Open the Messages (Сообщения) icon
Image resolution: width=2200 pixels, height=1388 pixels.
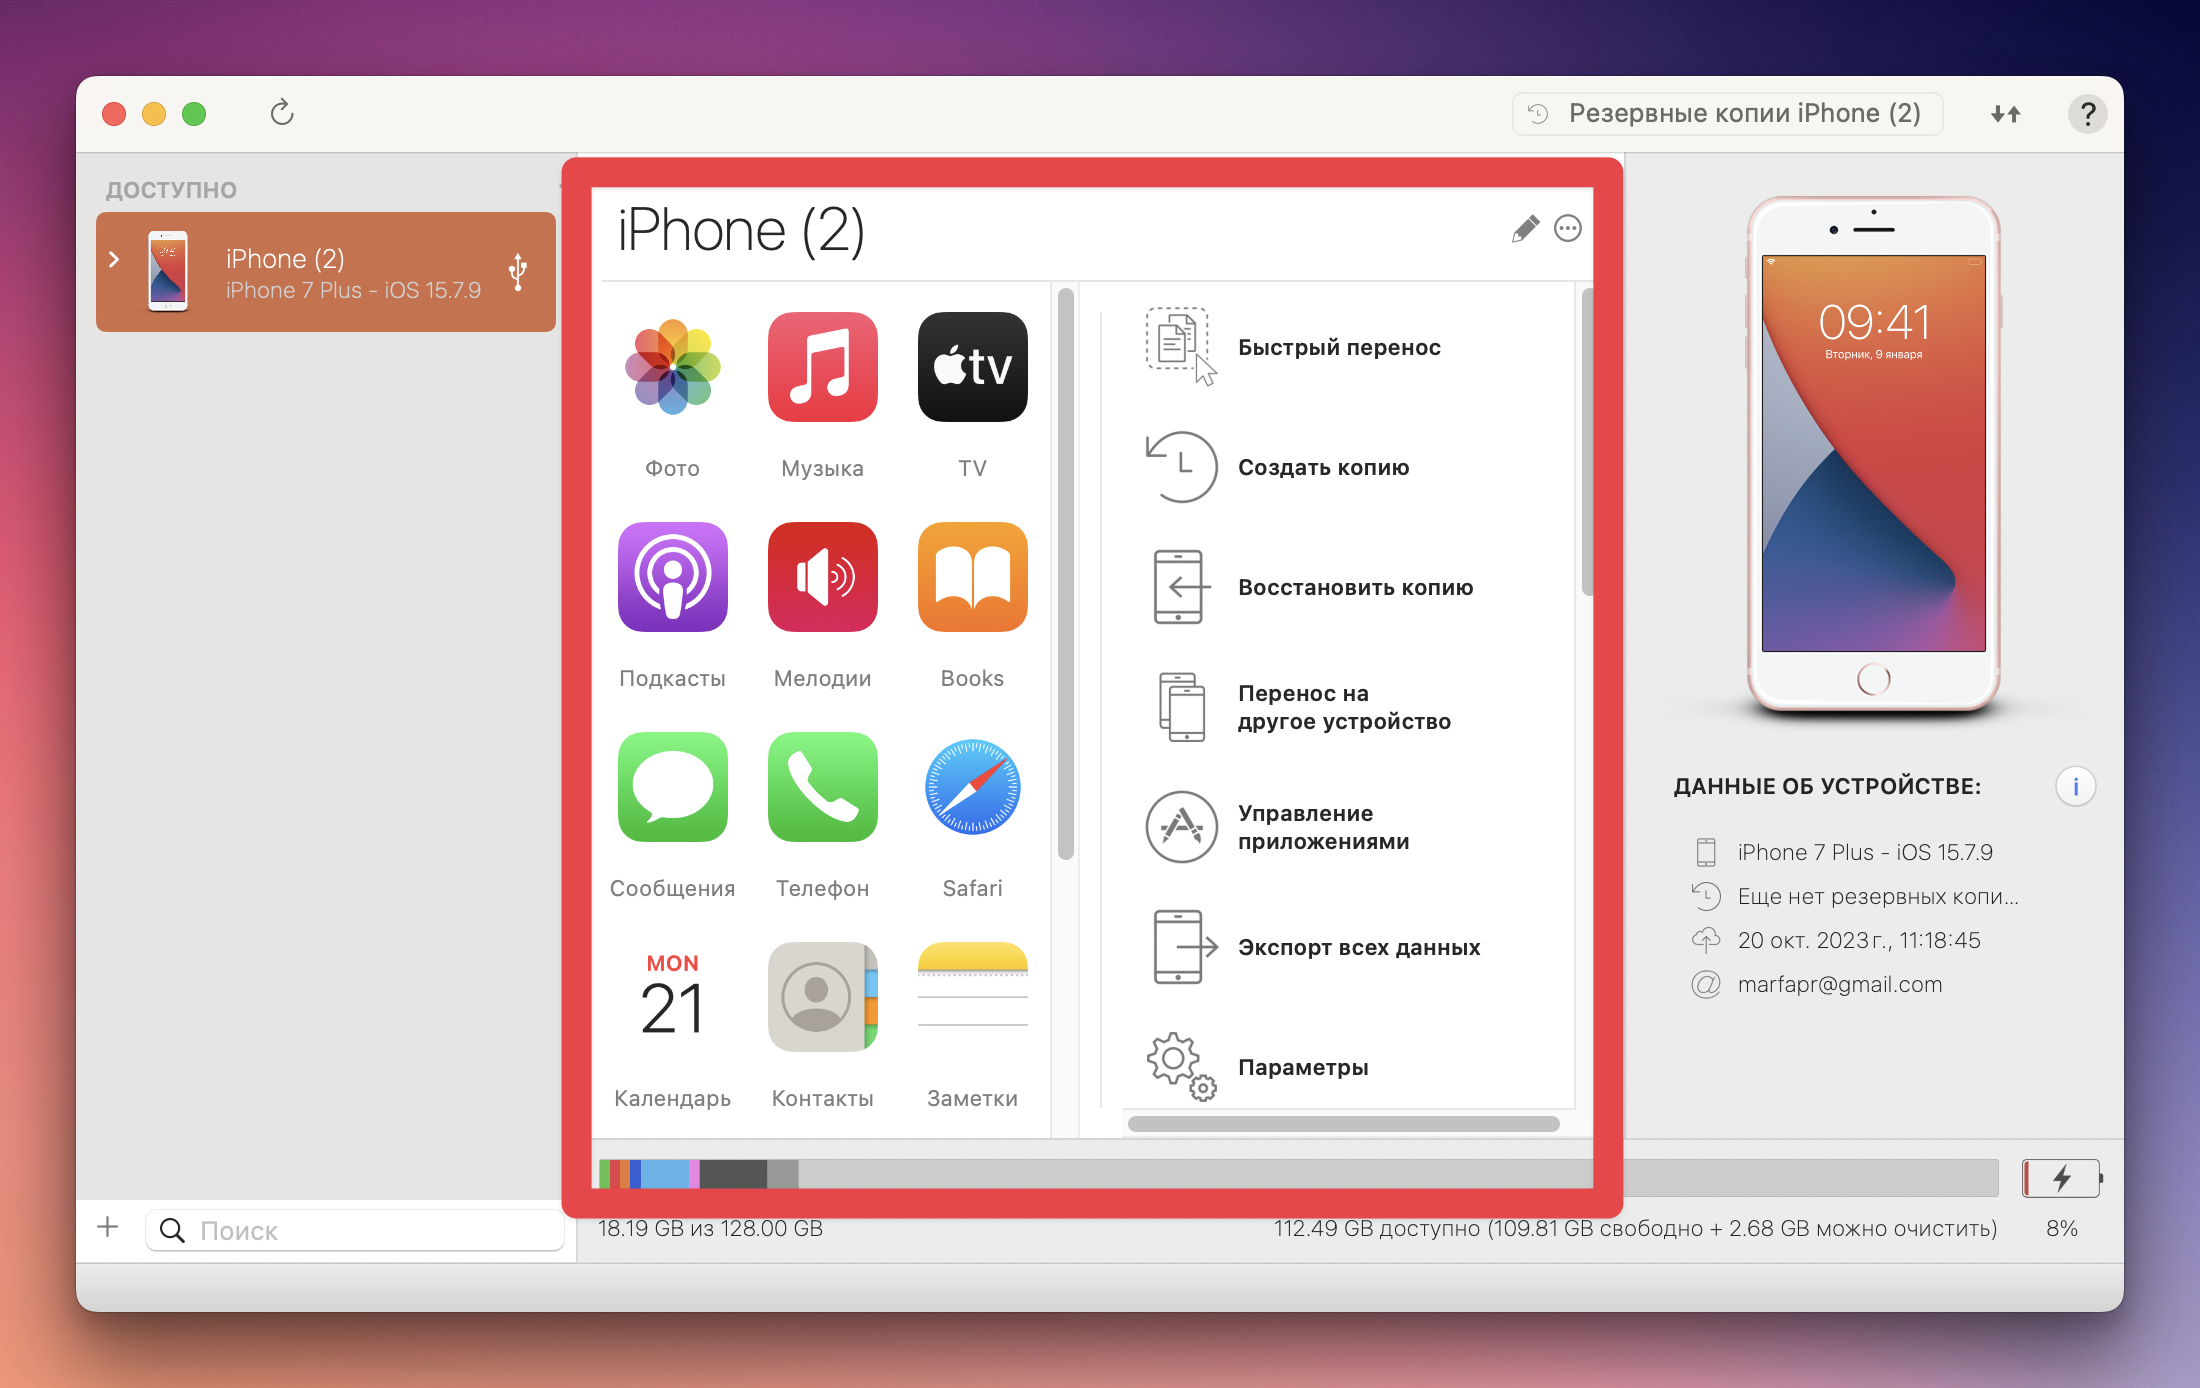[x=672, y=787]
